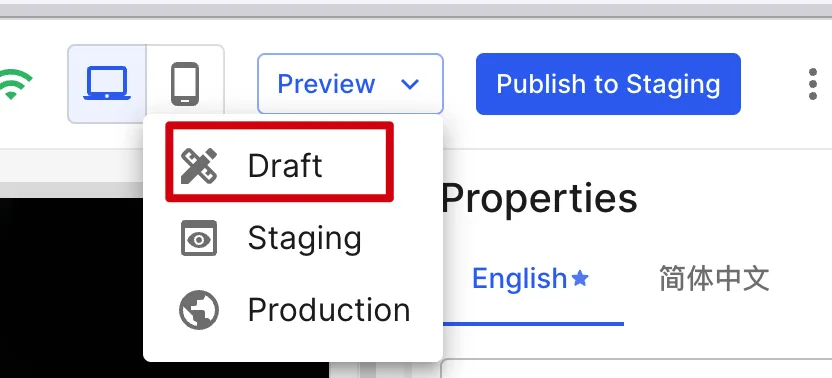Click the Properties heading text

(539, 198)
